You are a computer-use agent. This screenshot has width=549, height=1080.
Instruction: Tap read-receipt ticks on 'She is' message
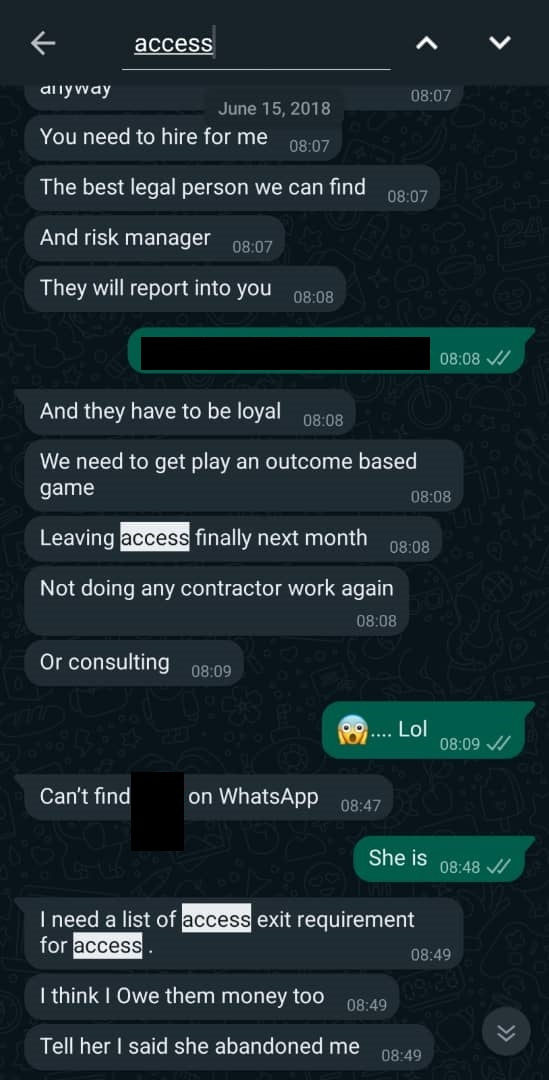(x=497, y=866)
